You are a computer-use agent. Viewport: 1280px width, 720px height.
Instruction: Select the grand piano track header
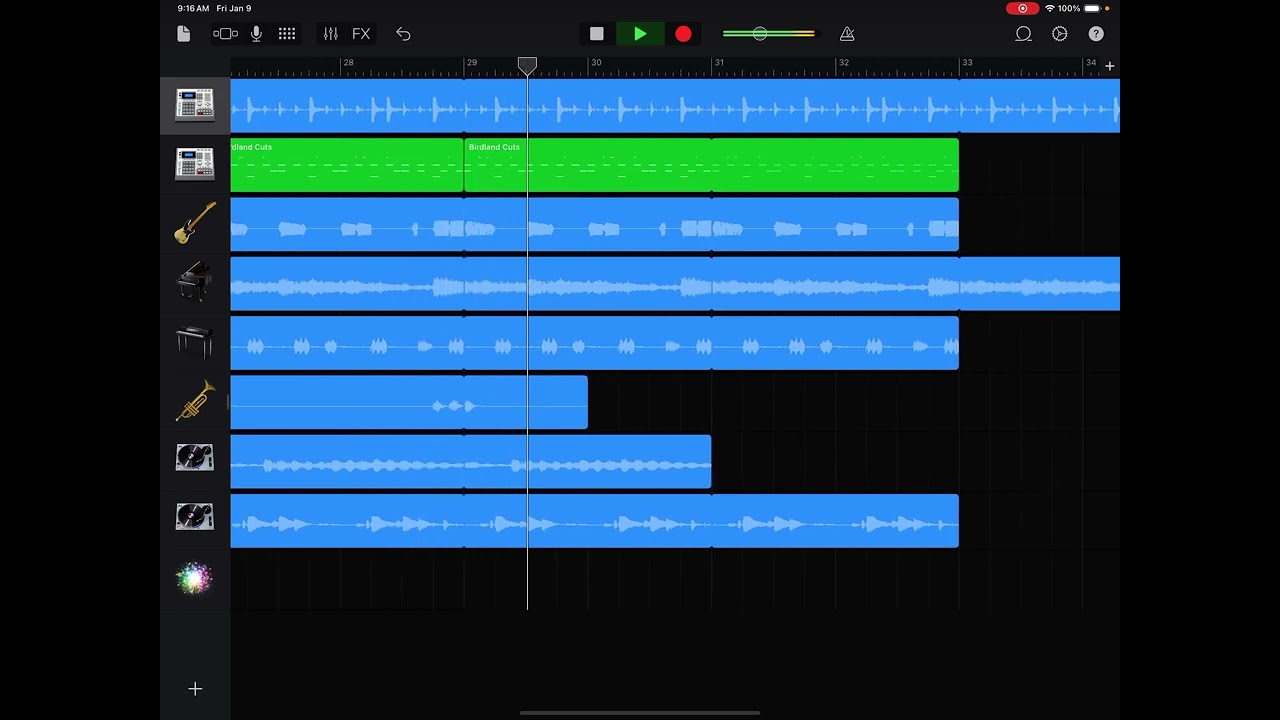(195, 282)
